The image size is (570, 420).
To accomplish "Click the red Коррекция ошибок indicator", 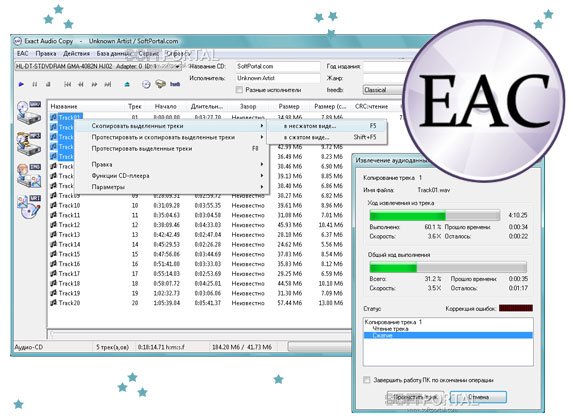I will [x=515, y=308].
